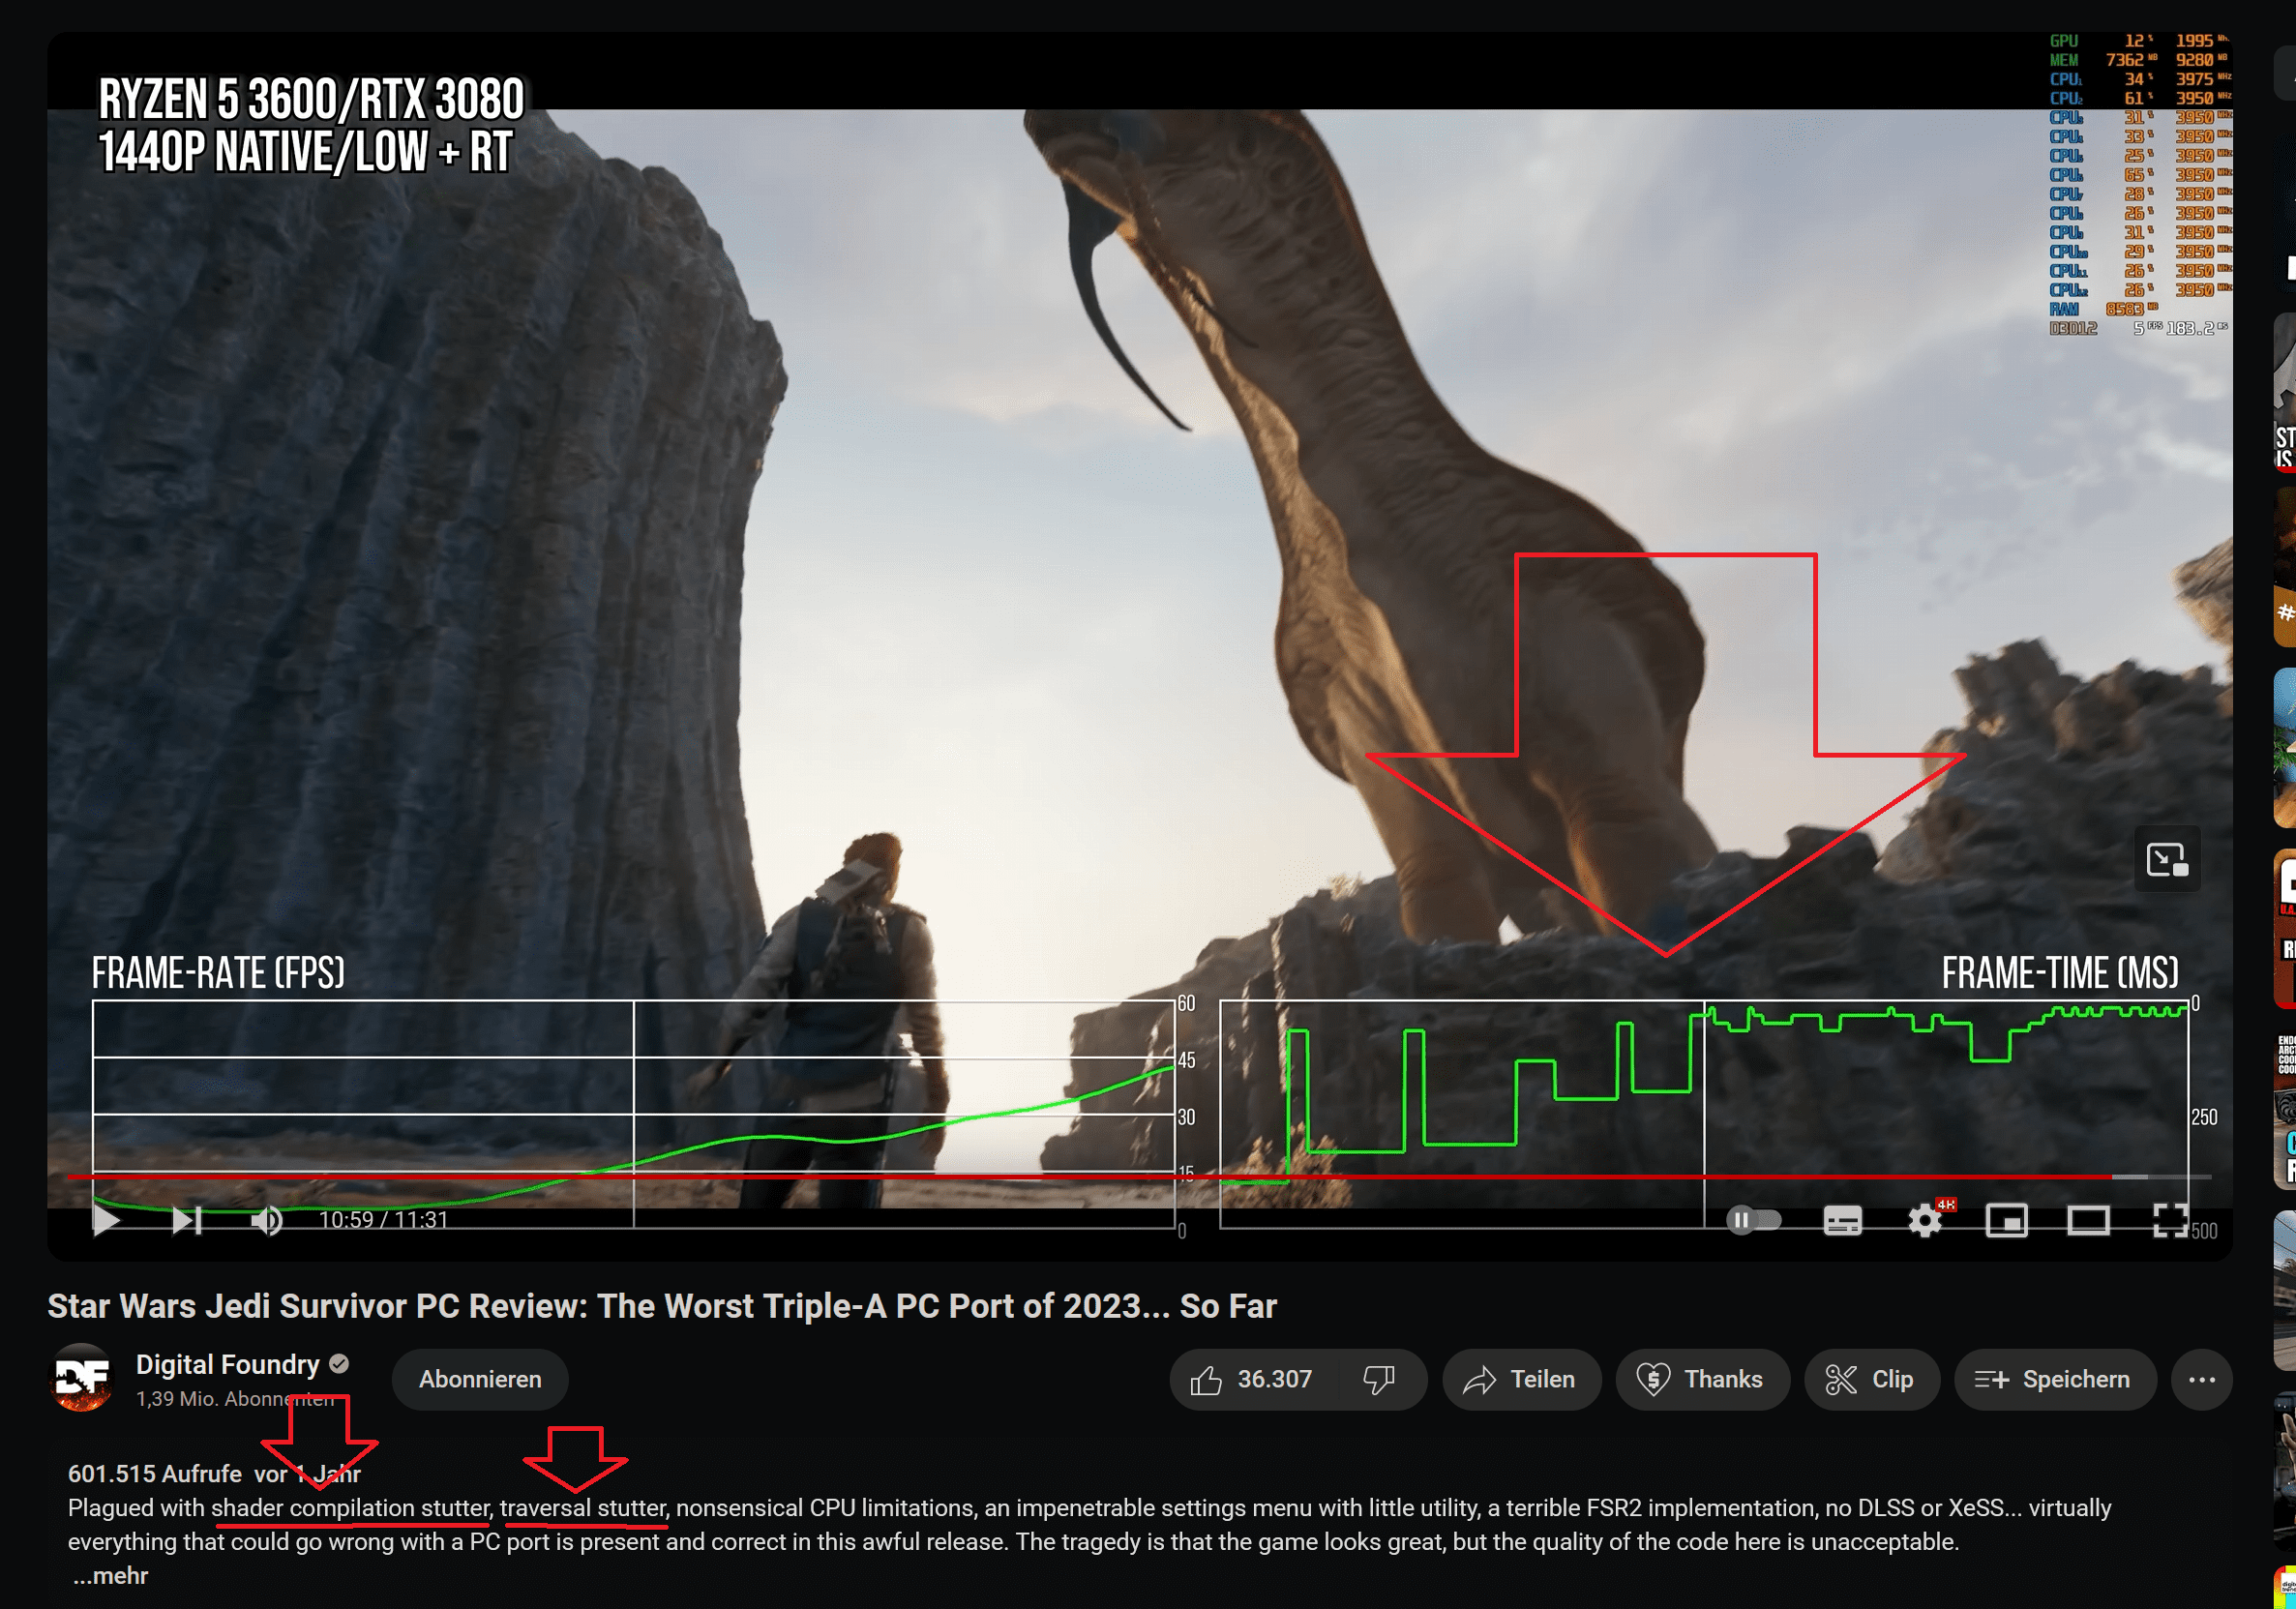Open the Digital Foundry channel avatar
This screenshot has height=1609, width=2296.
[81, 1379]
